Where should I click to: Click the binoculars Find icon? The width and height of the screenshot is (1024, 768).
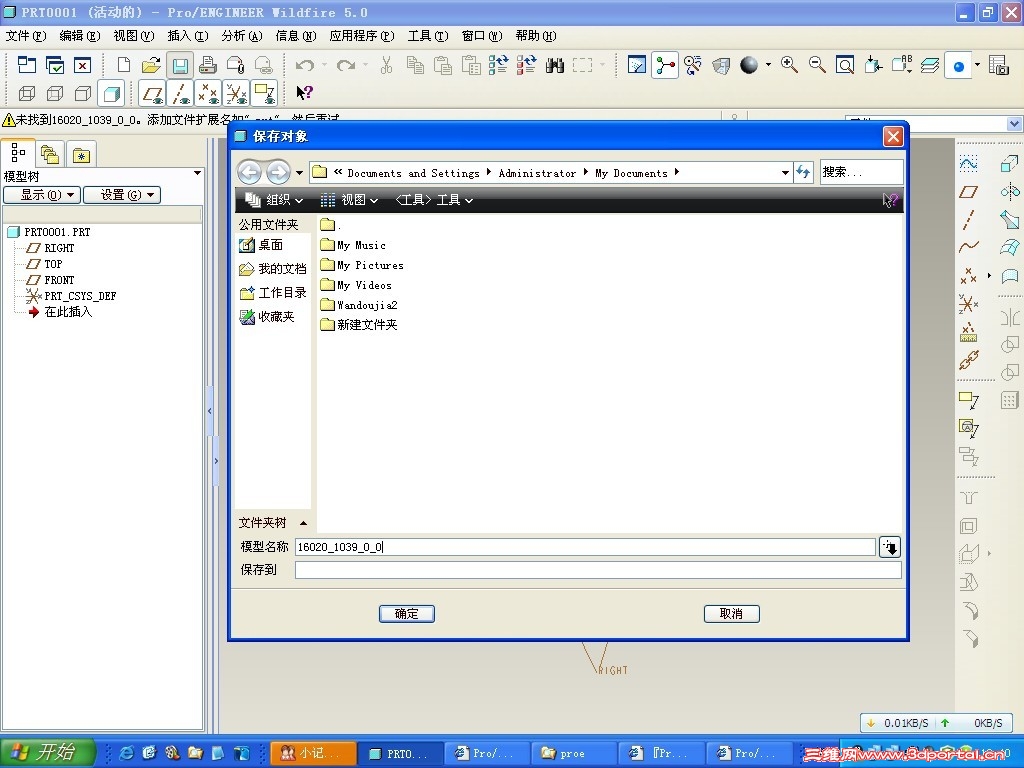pyautogui.click(x=555, y=65)
